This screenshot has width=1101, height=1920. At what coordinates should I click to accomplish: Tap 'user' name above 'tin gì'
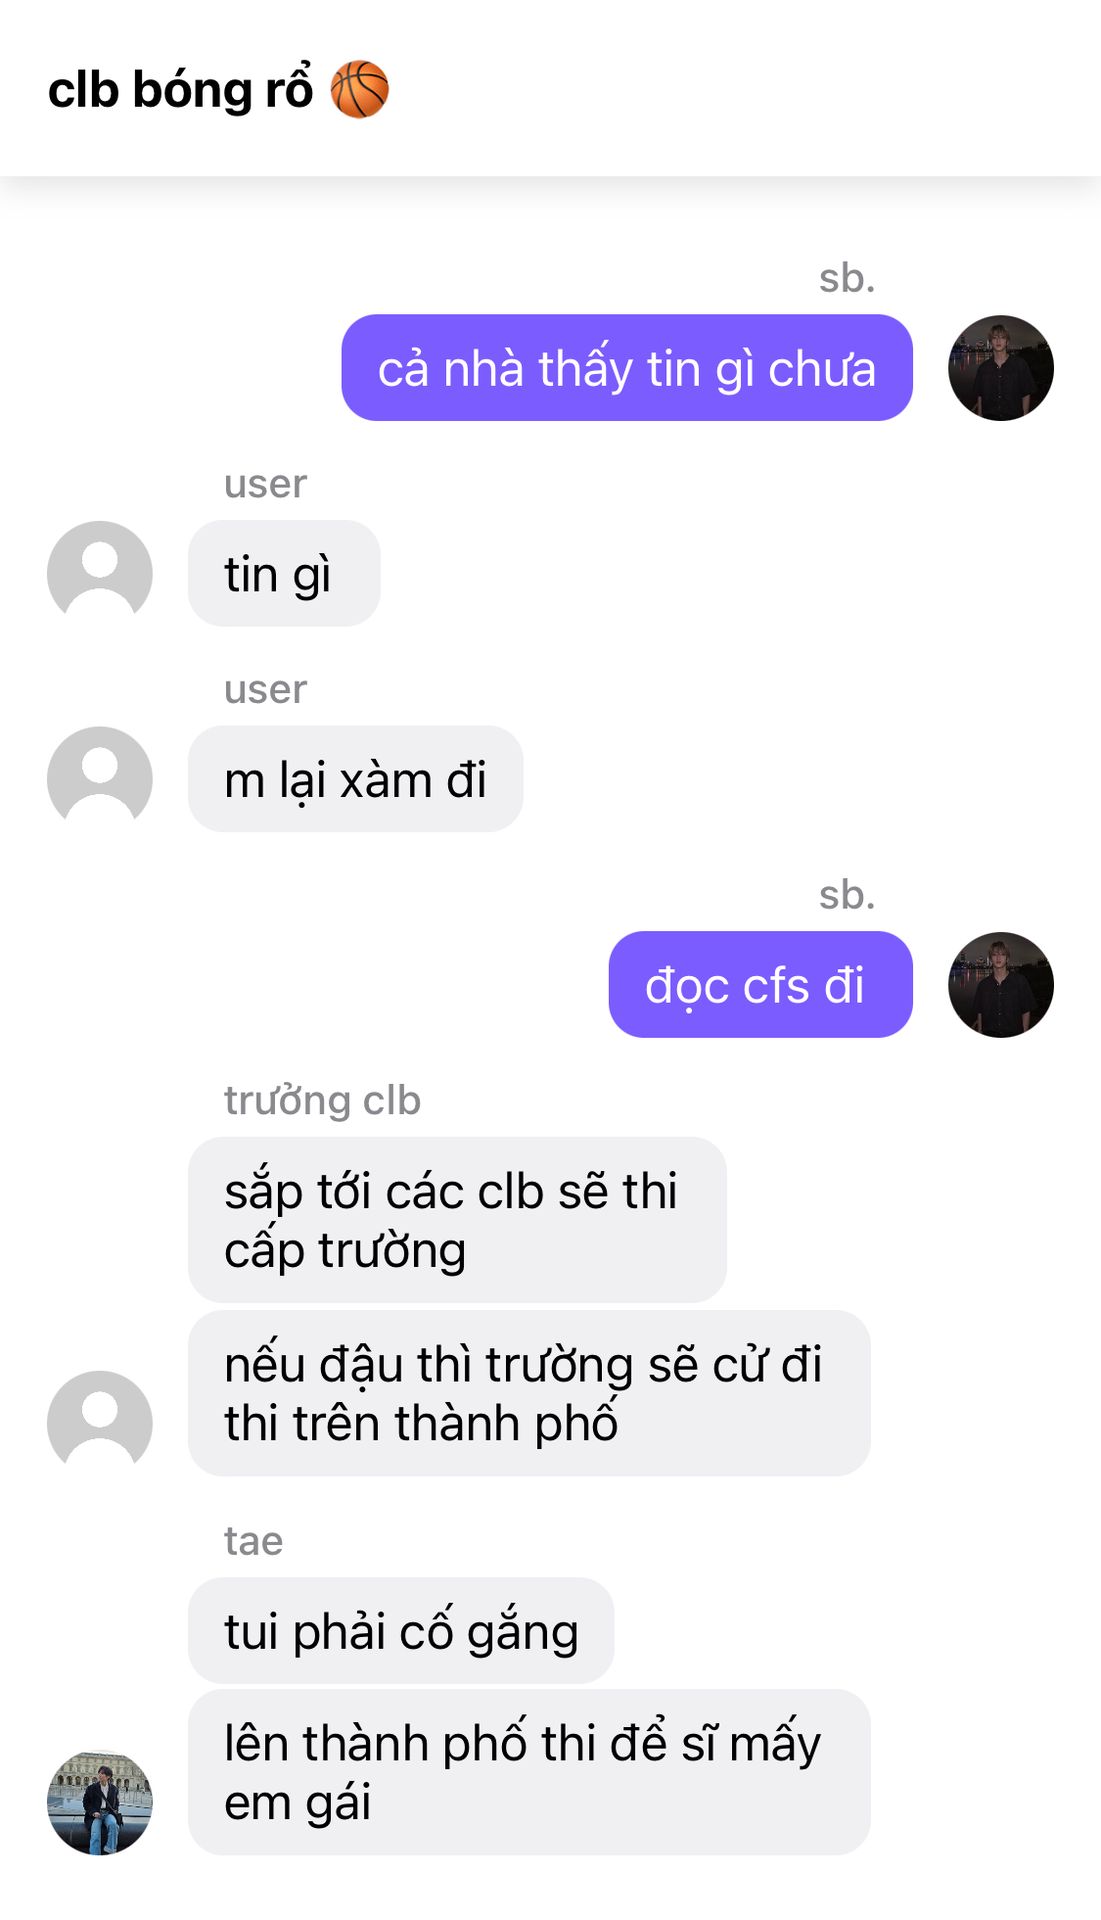(265, 484)
